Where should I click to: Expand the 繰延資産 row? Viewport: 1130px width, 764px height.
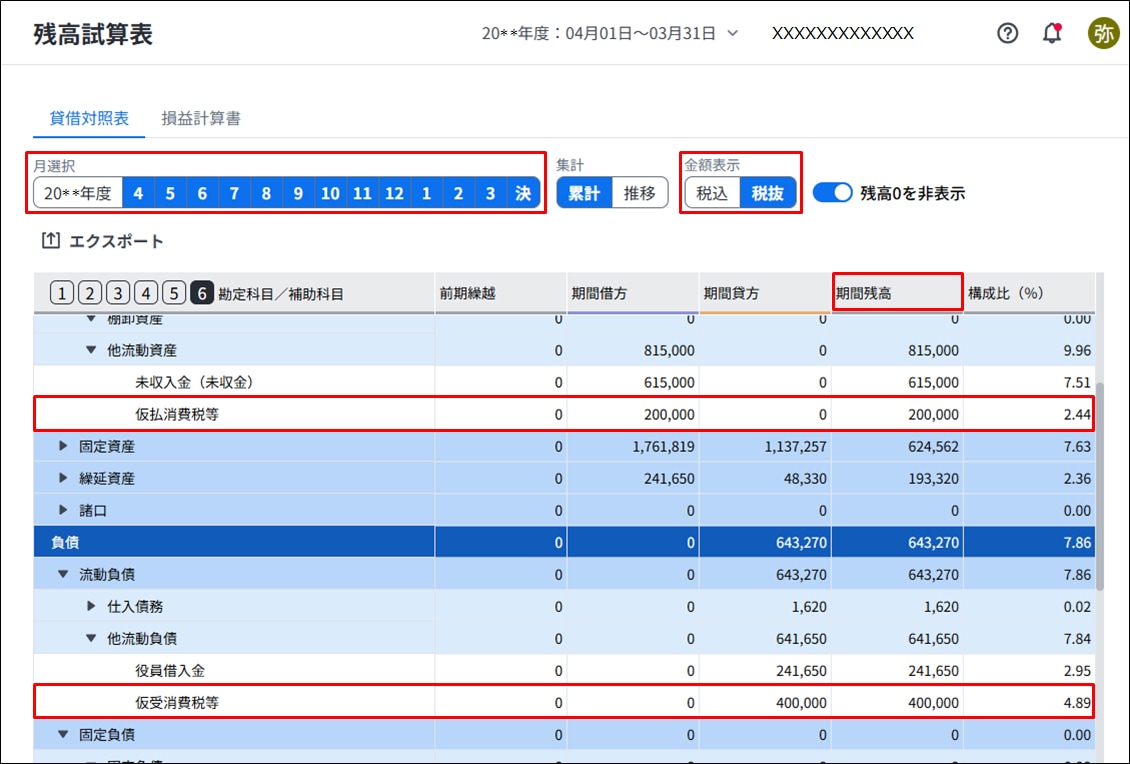[x=63, y=478]
